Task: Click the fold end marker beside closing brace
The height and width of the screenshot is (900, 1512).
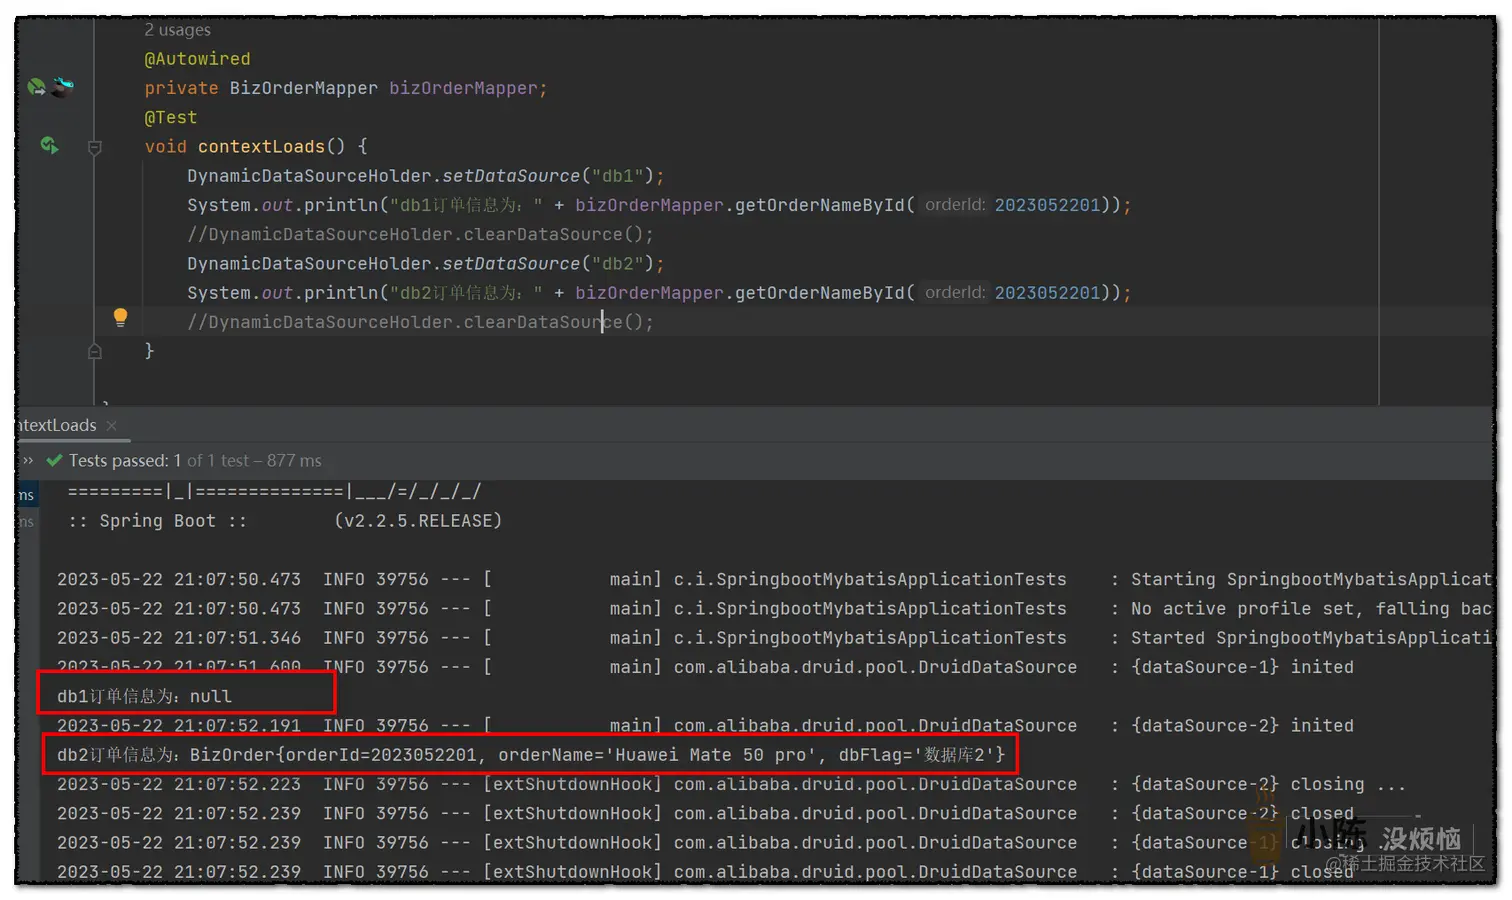Action: (x=95, y=352)
